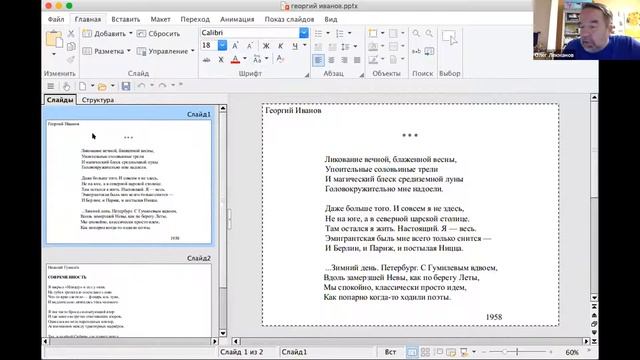Justify text in Абзац group
The image size is (640, 360).
pos(357,60)
